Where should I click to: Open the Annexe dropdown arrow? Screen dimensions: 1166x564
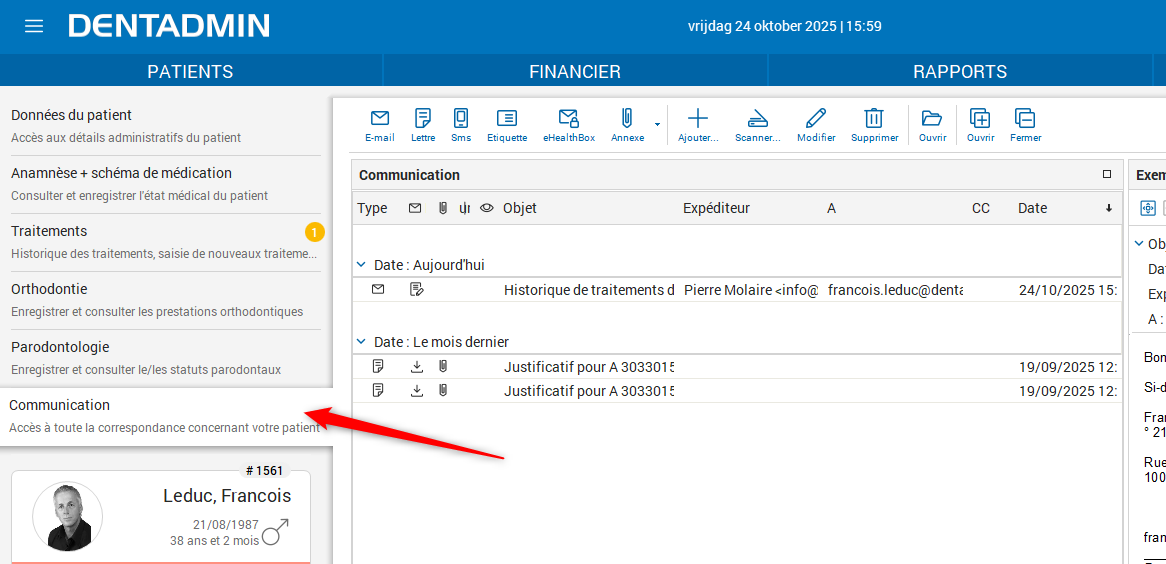(x=657, y=125)
